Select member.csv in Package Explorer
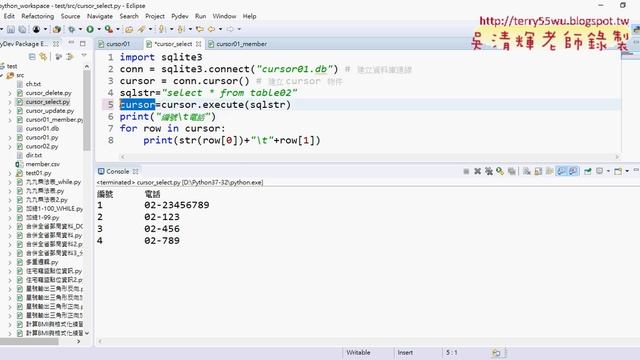The height and width of the screenshot is (360, 640). 42,164
